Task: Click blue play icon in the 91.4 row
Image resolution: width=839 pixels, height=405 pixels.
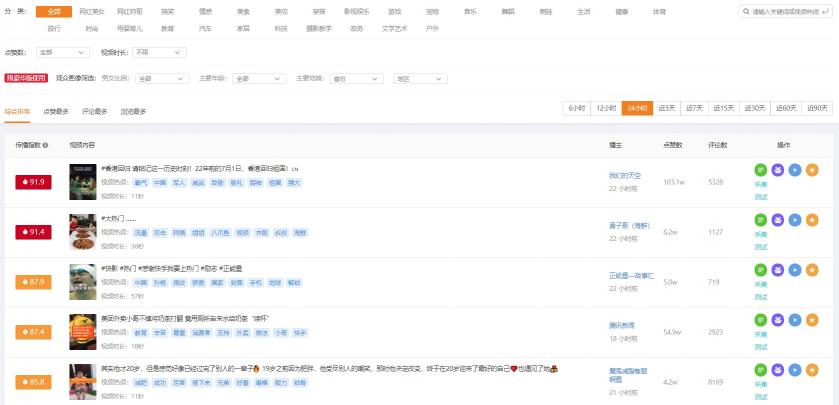Action: click(x=795, y=220)
